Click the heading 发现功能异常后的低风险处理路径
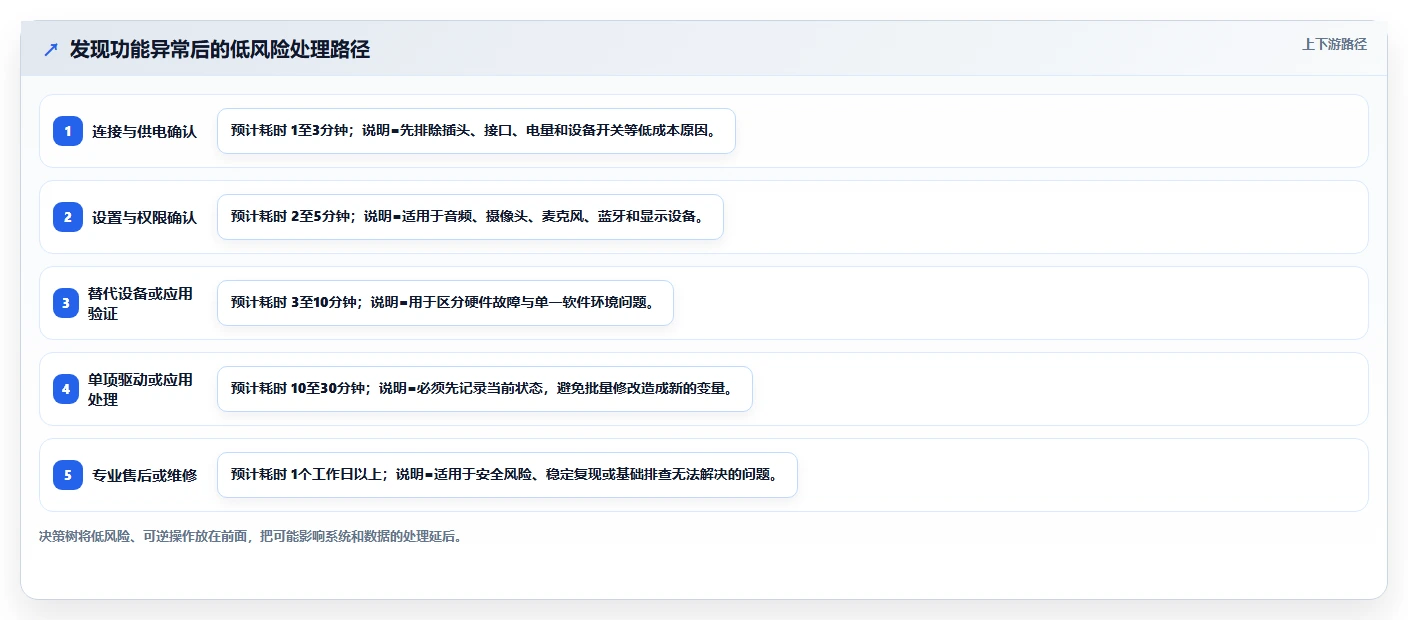This screenshot has width=1408, height=620. coord(220,50)
